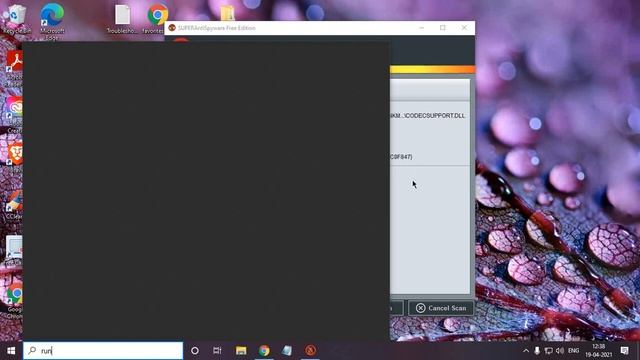Open Task View on the taskbar
The width and height of the screenshot is (640, 360).
click(217, 351)
